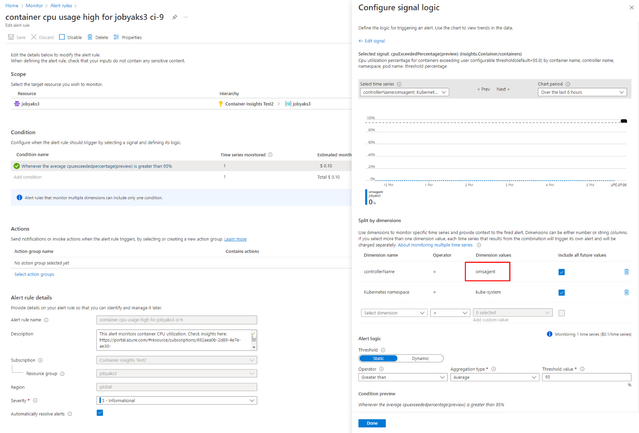The height and width of the screenshot is (433, 639).
Task: Click Add condition
Action: 28,177
